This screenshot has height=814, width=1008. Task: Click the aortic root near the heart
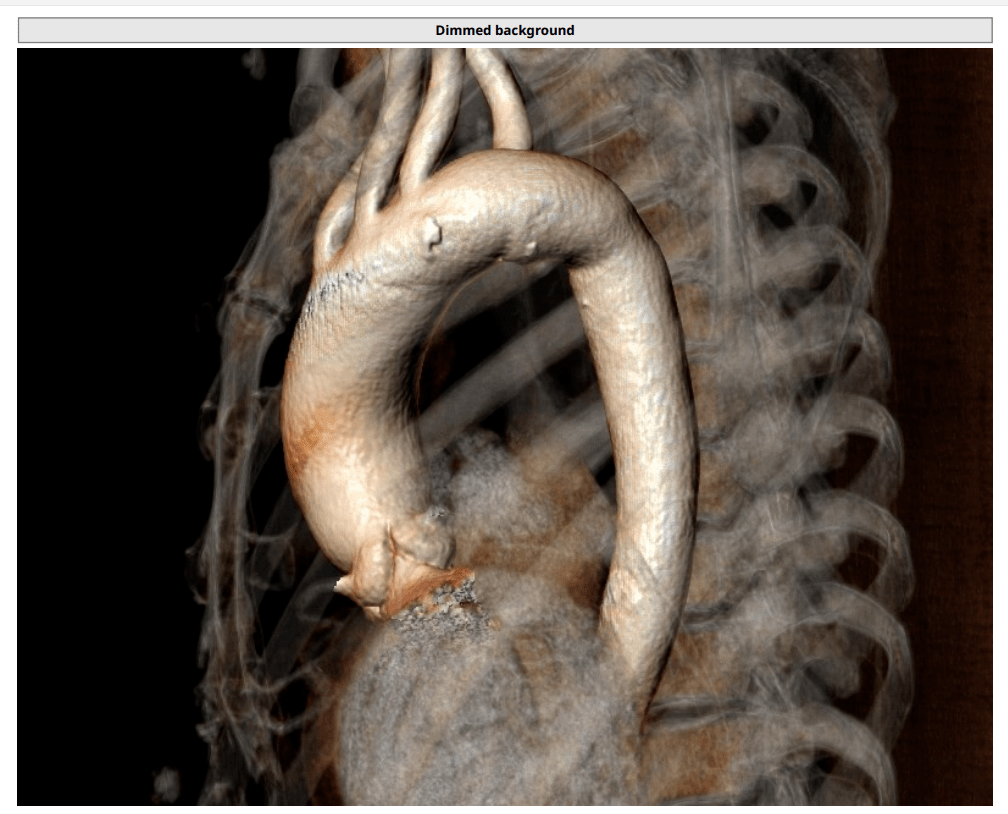click(x=400, y=560)
